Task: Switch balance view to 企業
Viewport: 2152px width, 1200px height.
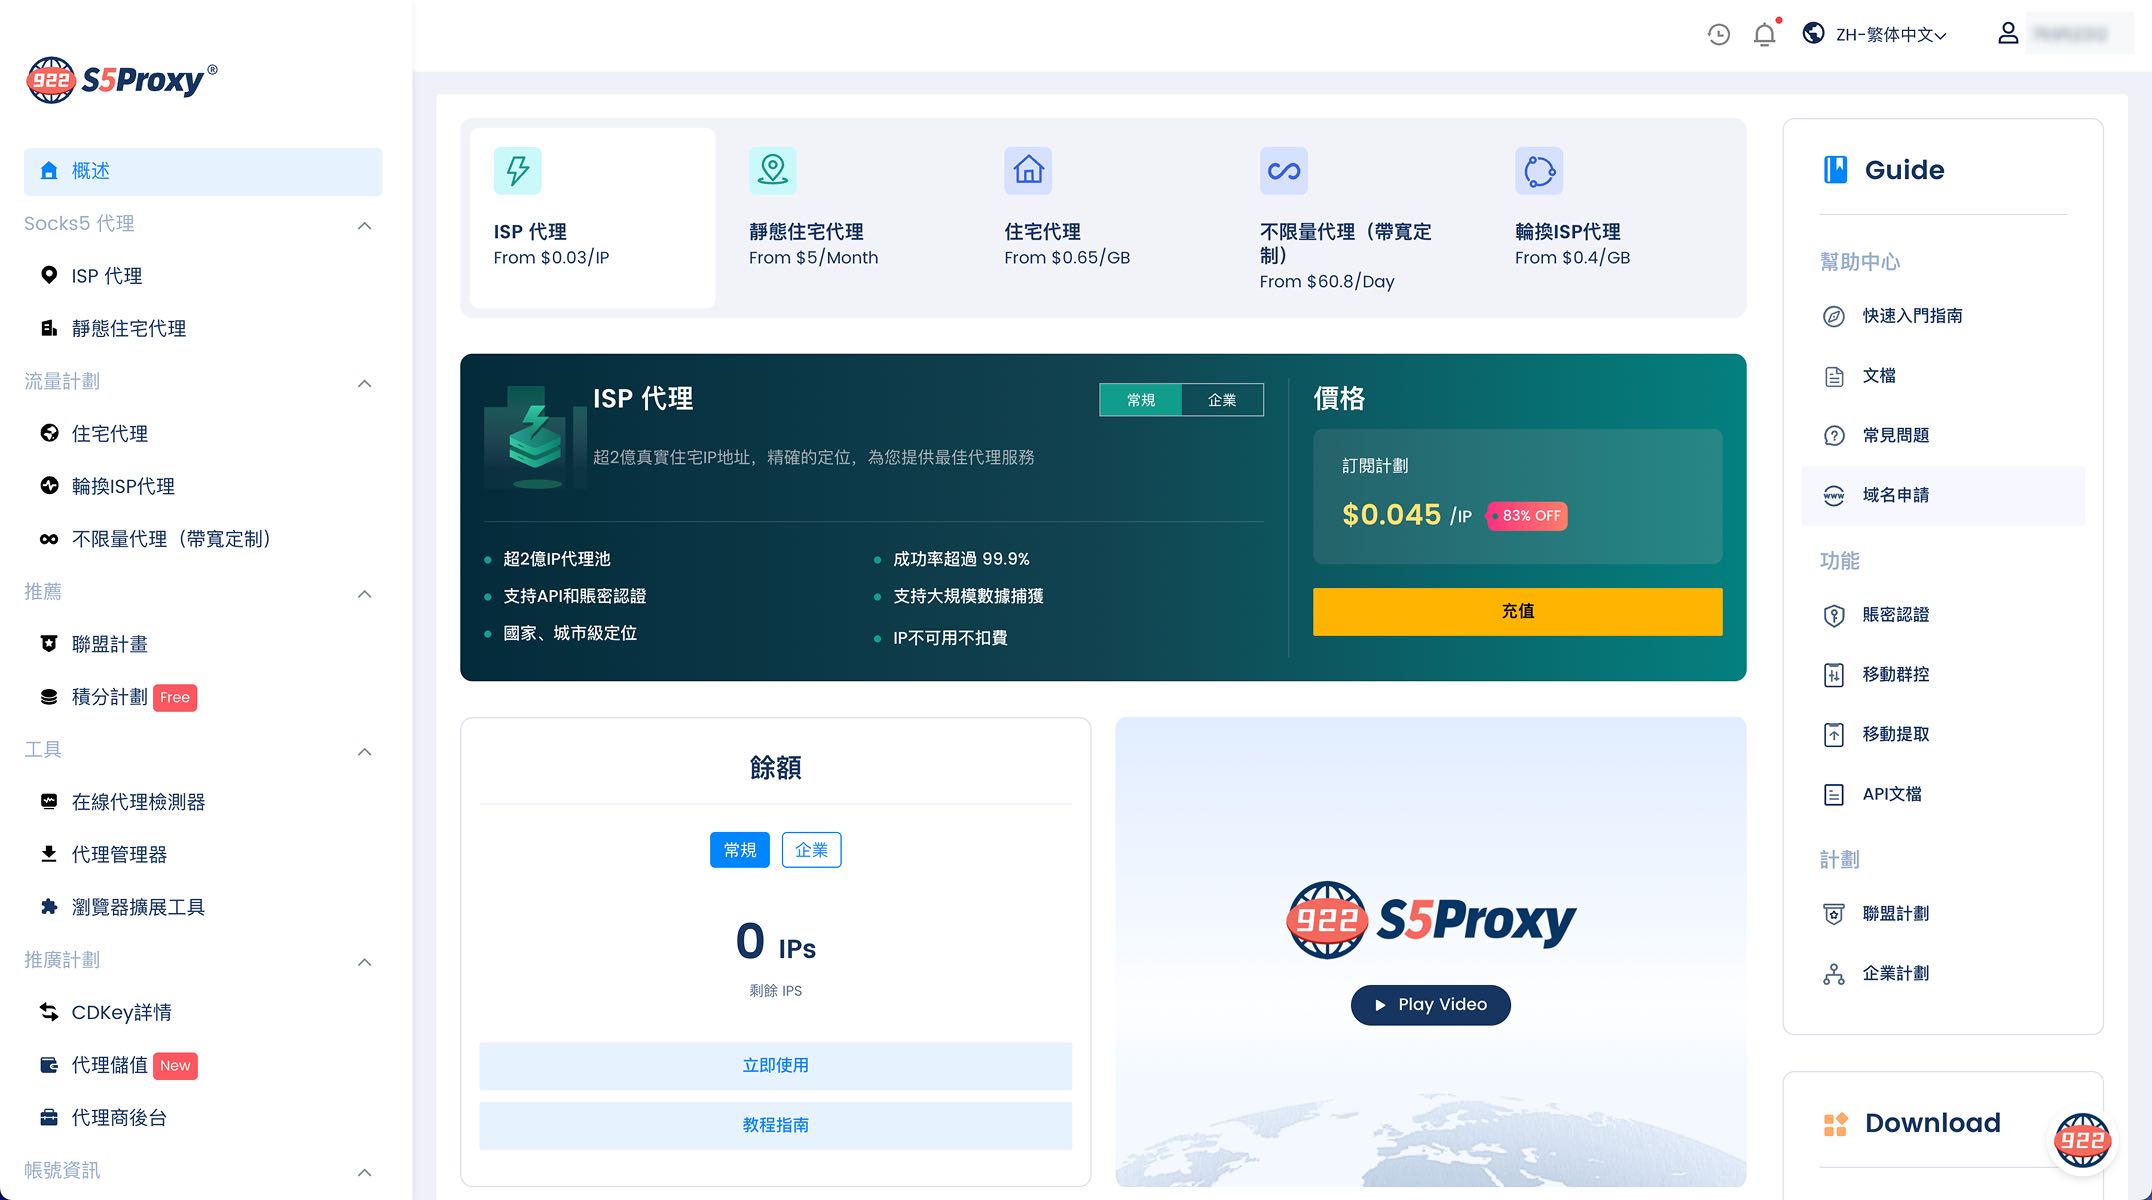Action: pos(811,849)
